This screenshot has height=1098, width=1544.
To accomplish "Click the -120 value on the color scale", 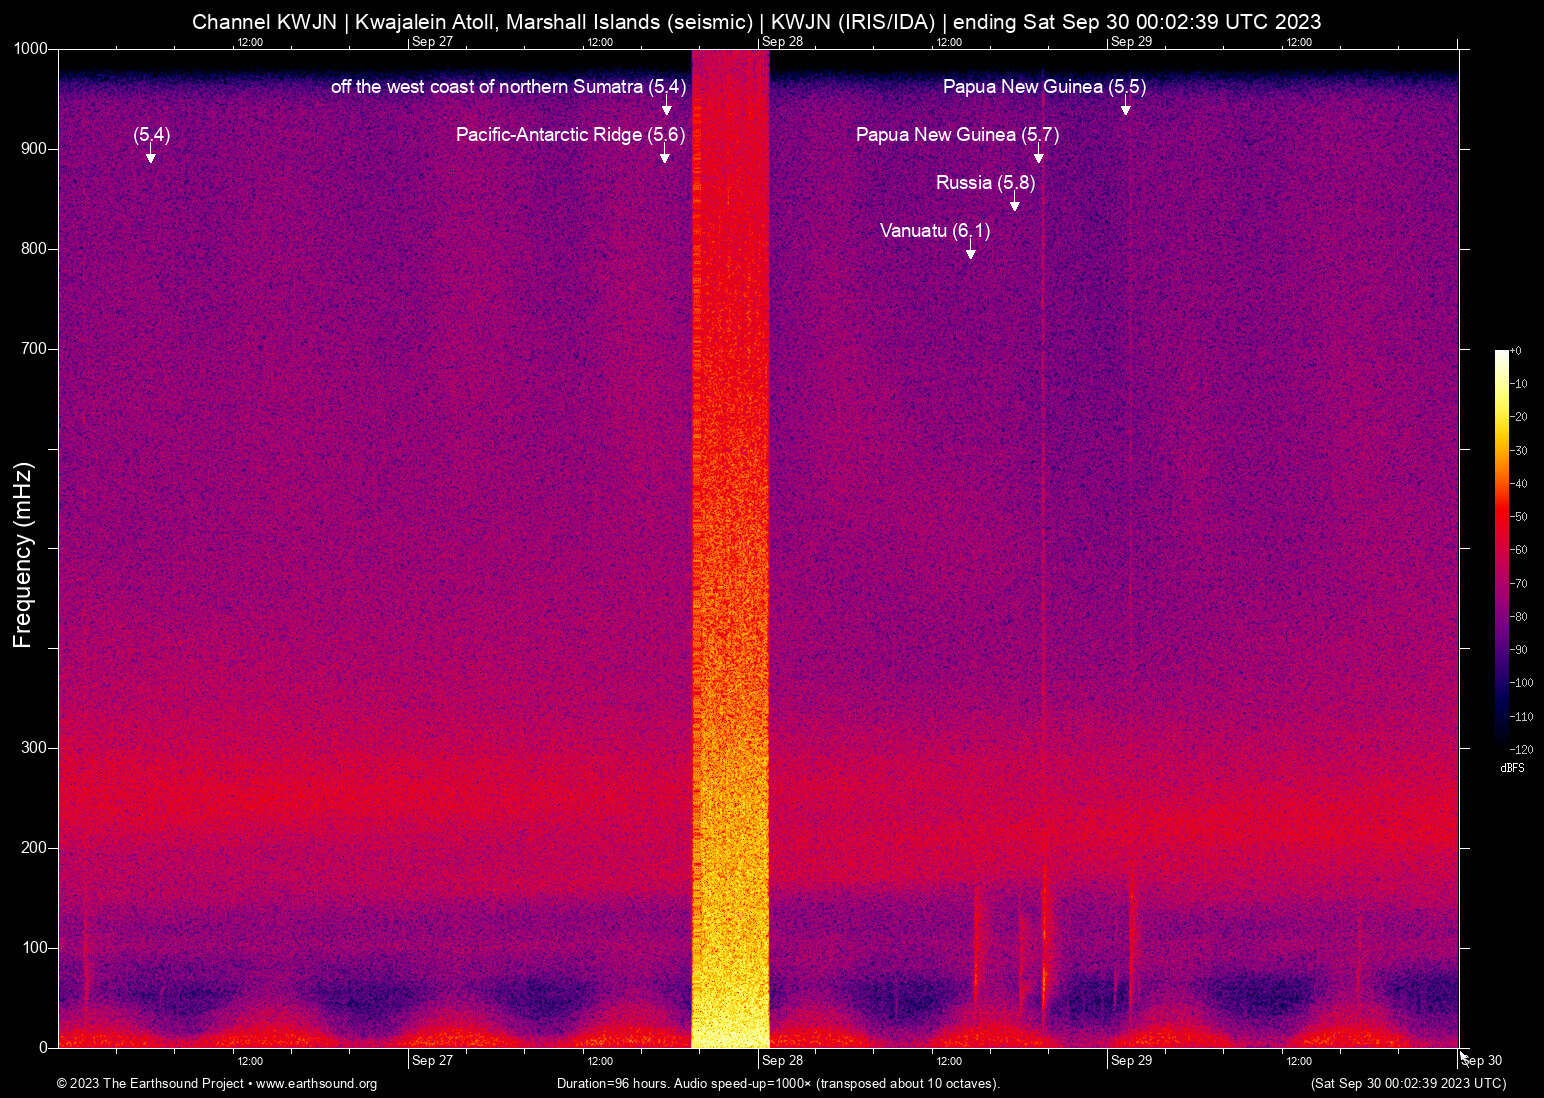I will click(1521, 750).
